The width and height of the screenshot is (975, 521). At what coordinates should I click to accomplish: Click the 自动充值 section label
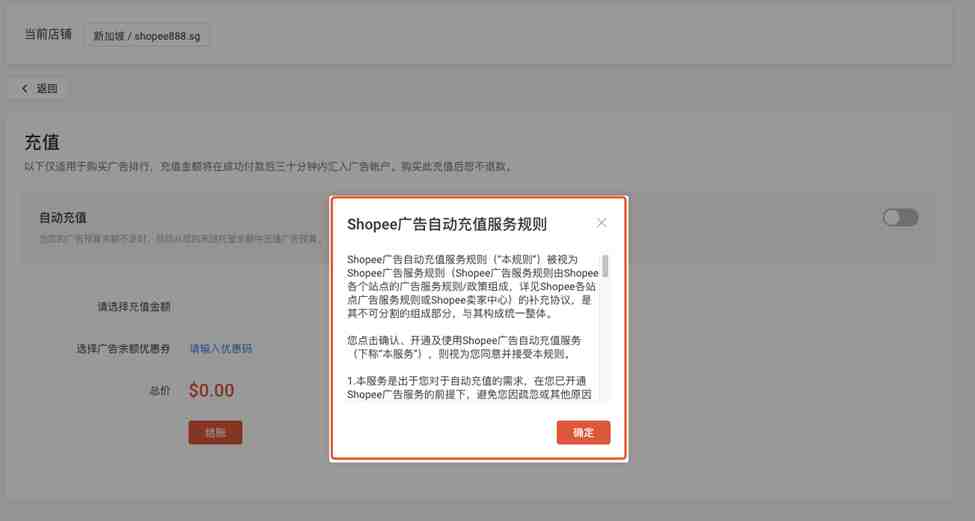[63, 218]
